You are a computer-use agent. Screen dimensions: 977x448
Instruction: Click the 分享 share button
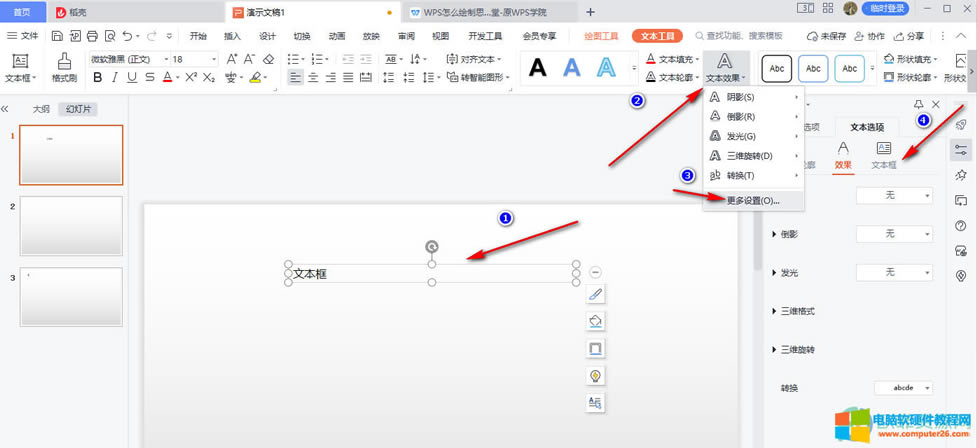coord(909,36)
